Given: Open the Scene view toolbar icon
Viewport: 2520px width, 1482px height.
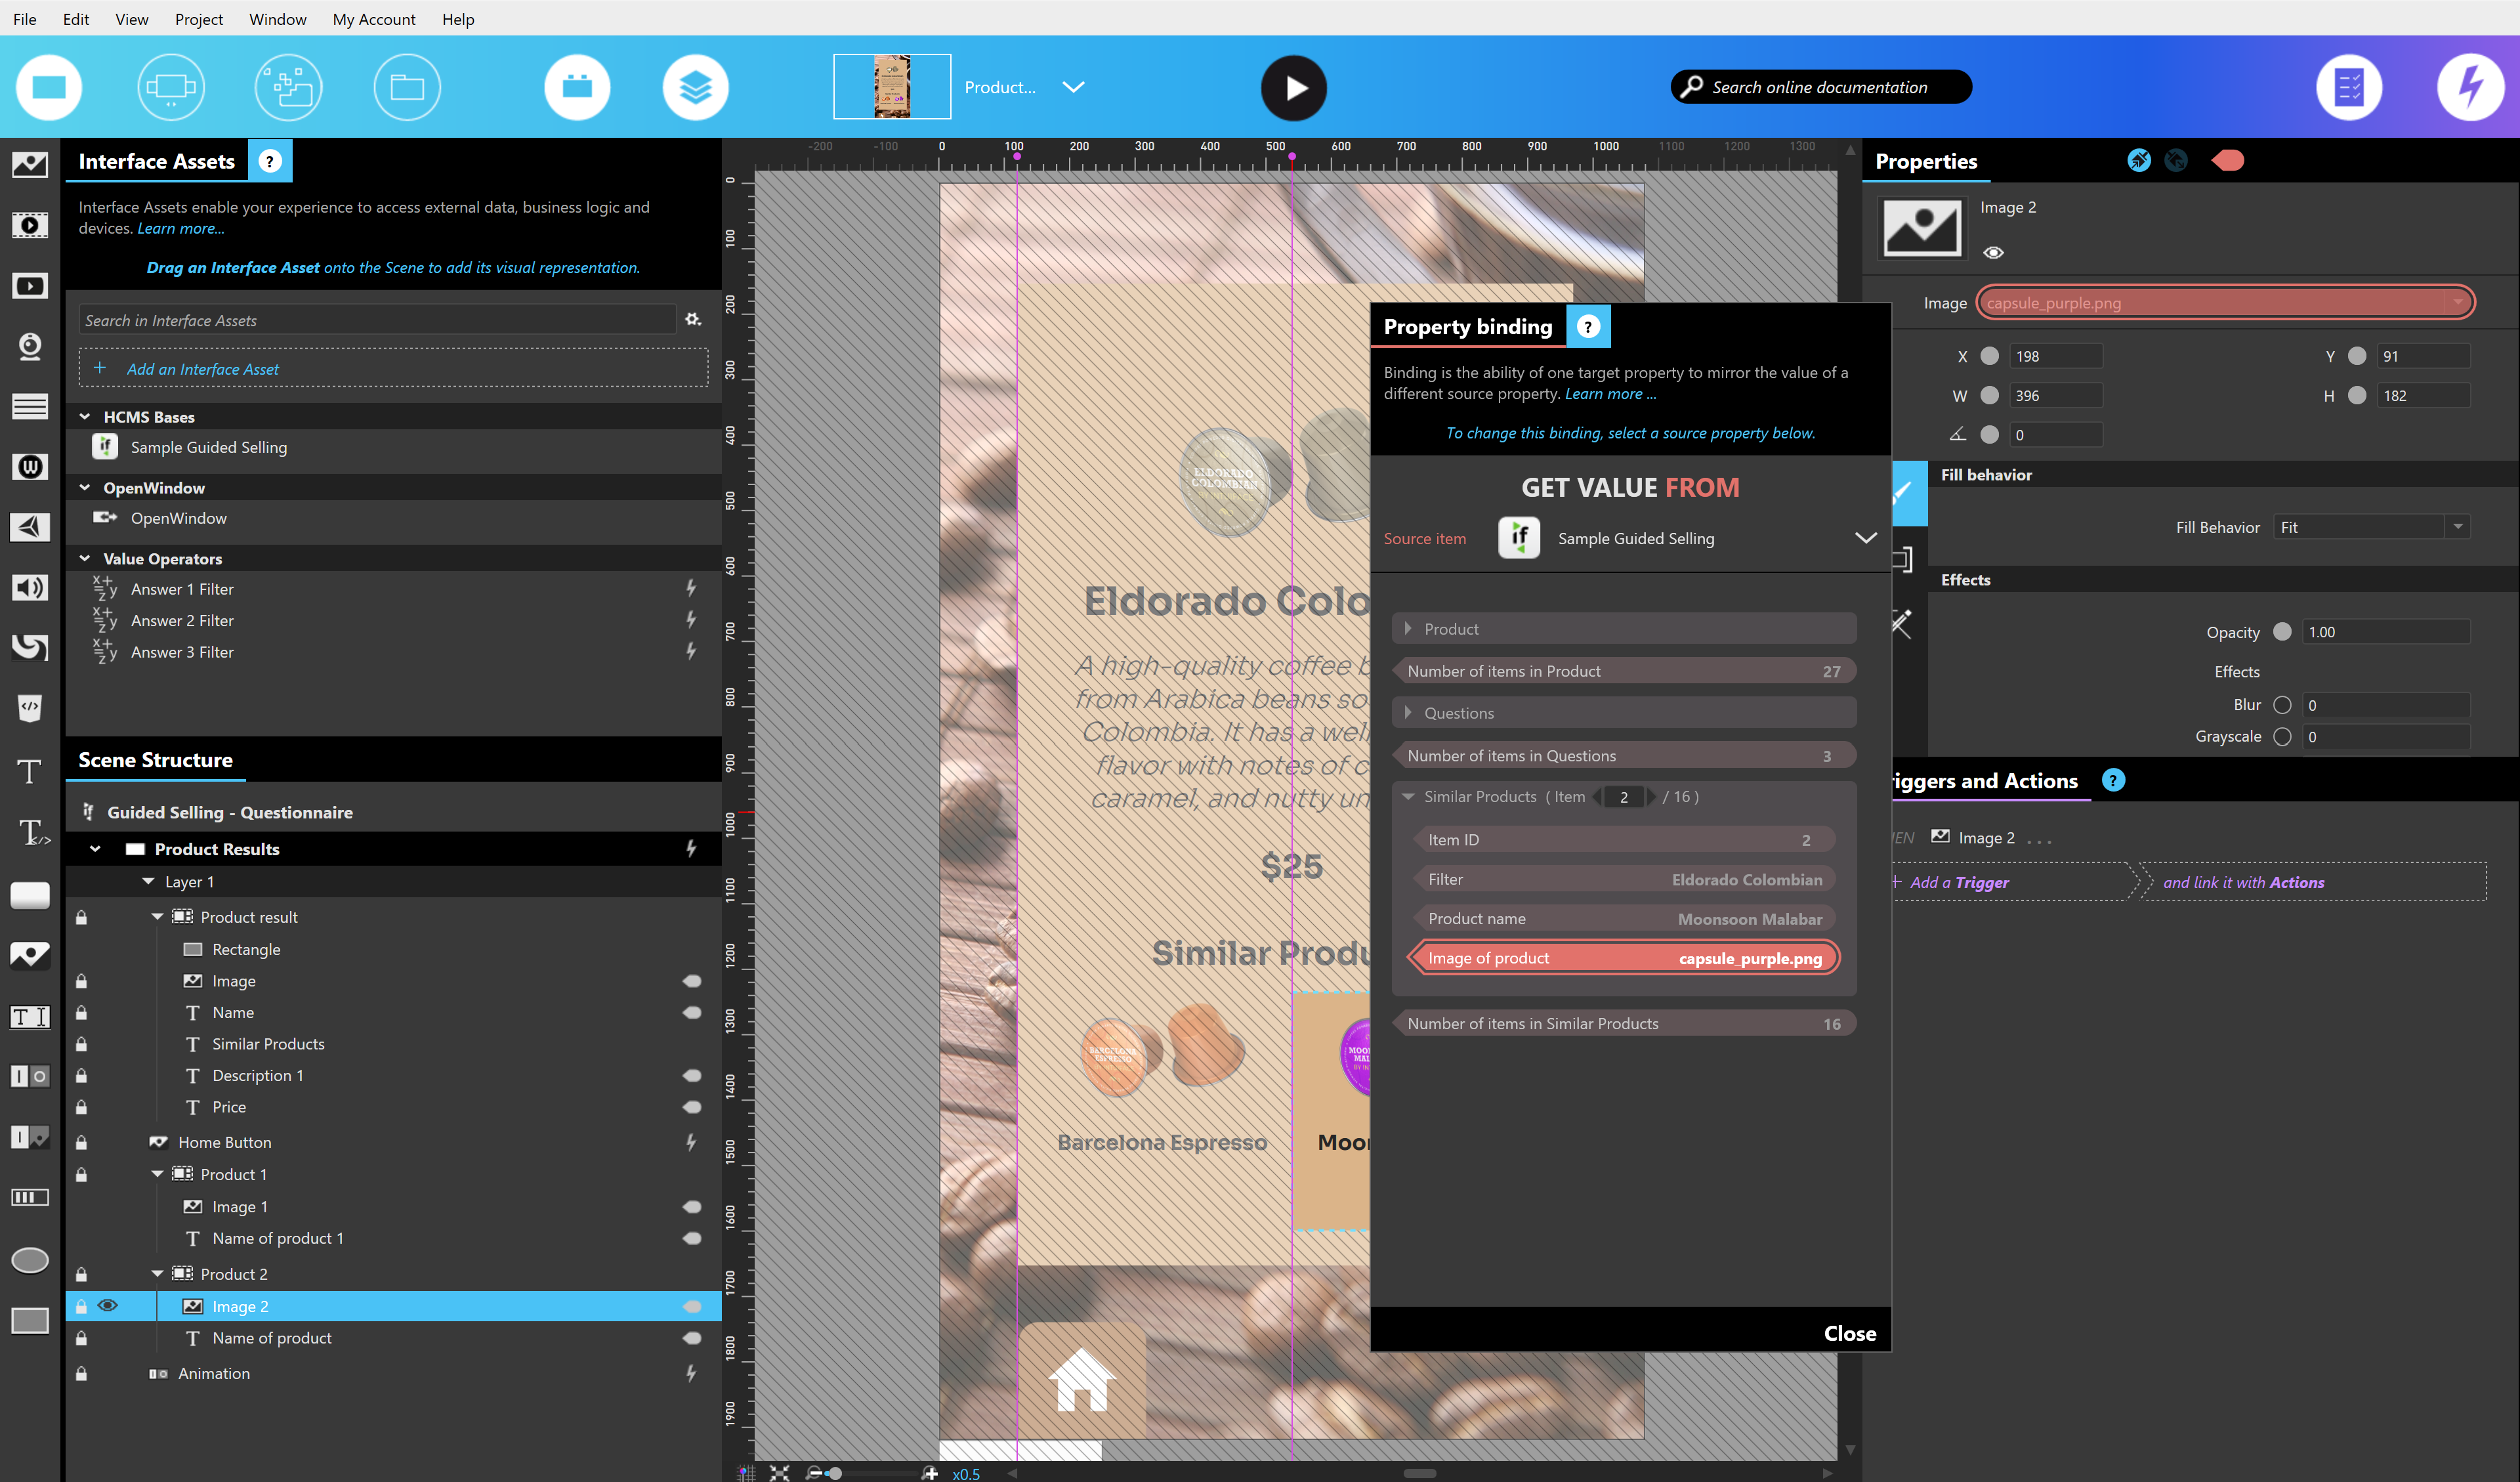Looking at the screenshot, I should 49,87.
